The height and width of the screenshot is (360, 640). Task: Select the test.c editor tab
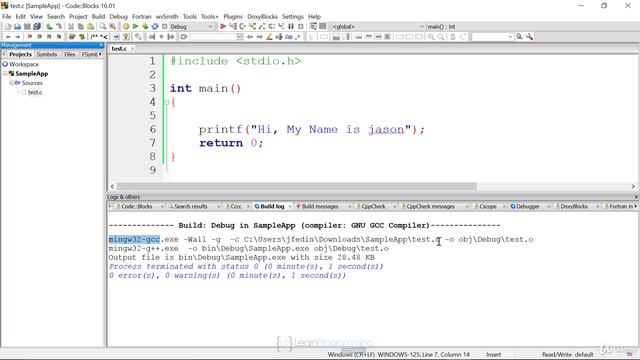coord(119,49)
